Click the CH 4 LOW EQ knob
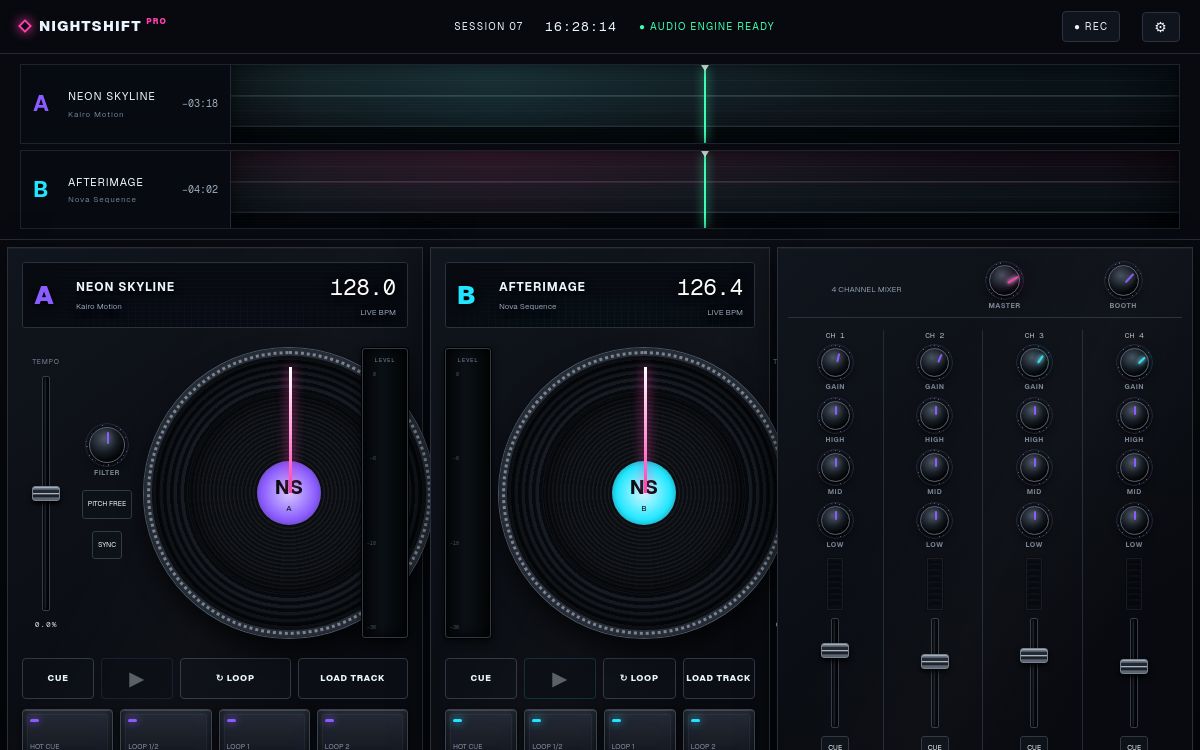Image resolution: width=1200 pixels, height=750 pixels. tap(1134, 520)
